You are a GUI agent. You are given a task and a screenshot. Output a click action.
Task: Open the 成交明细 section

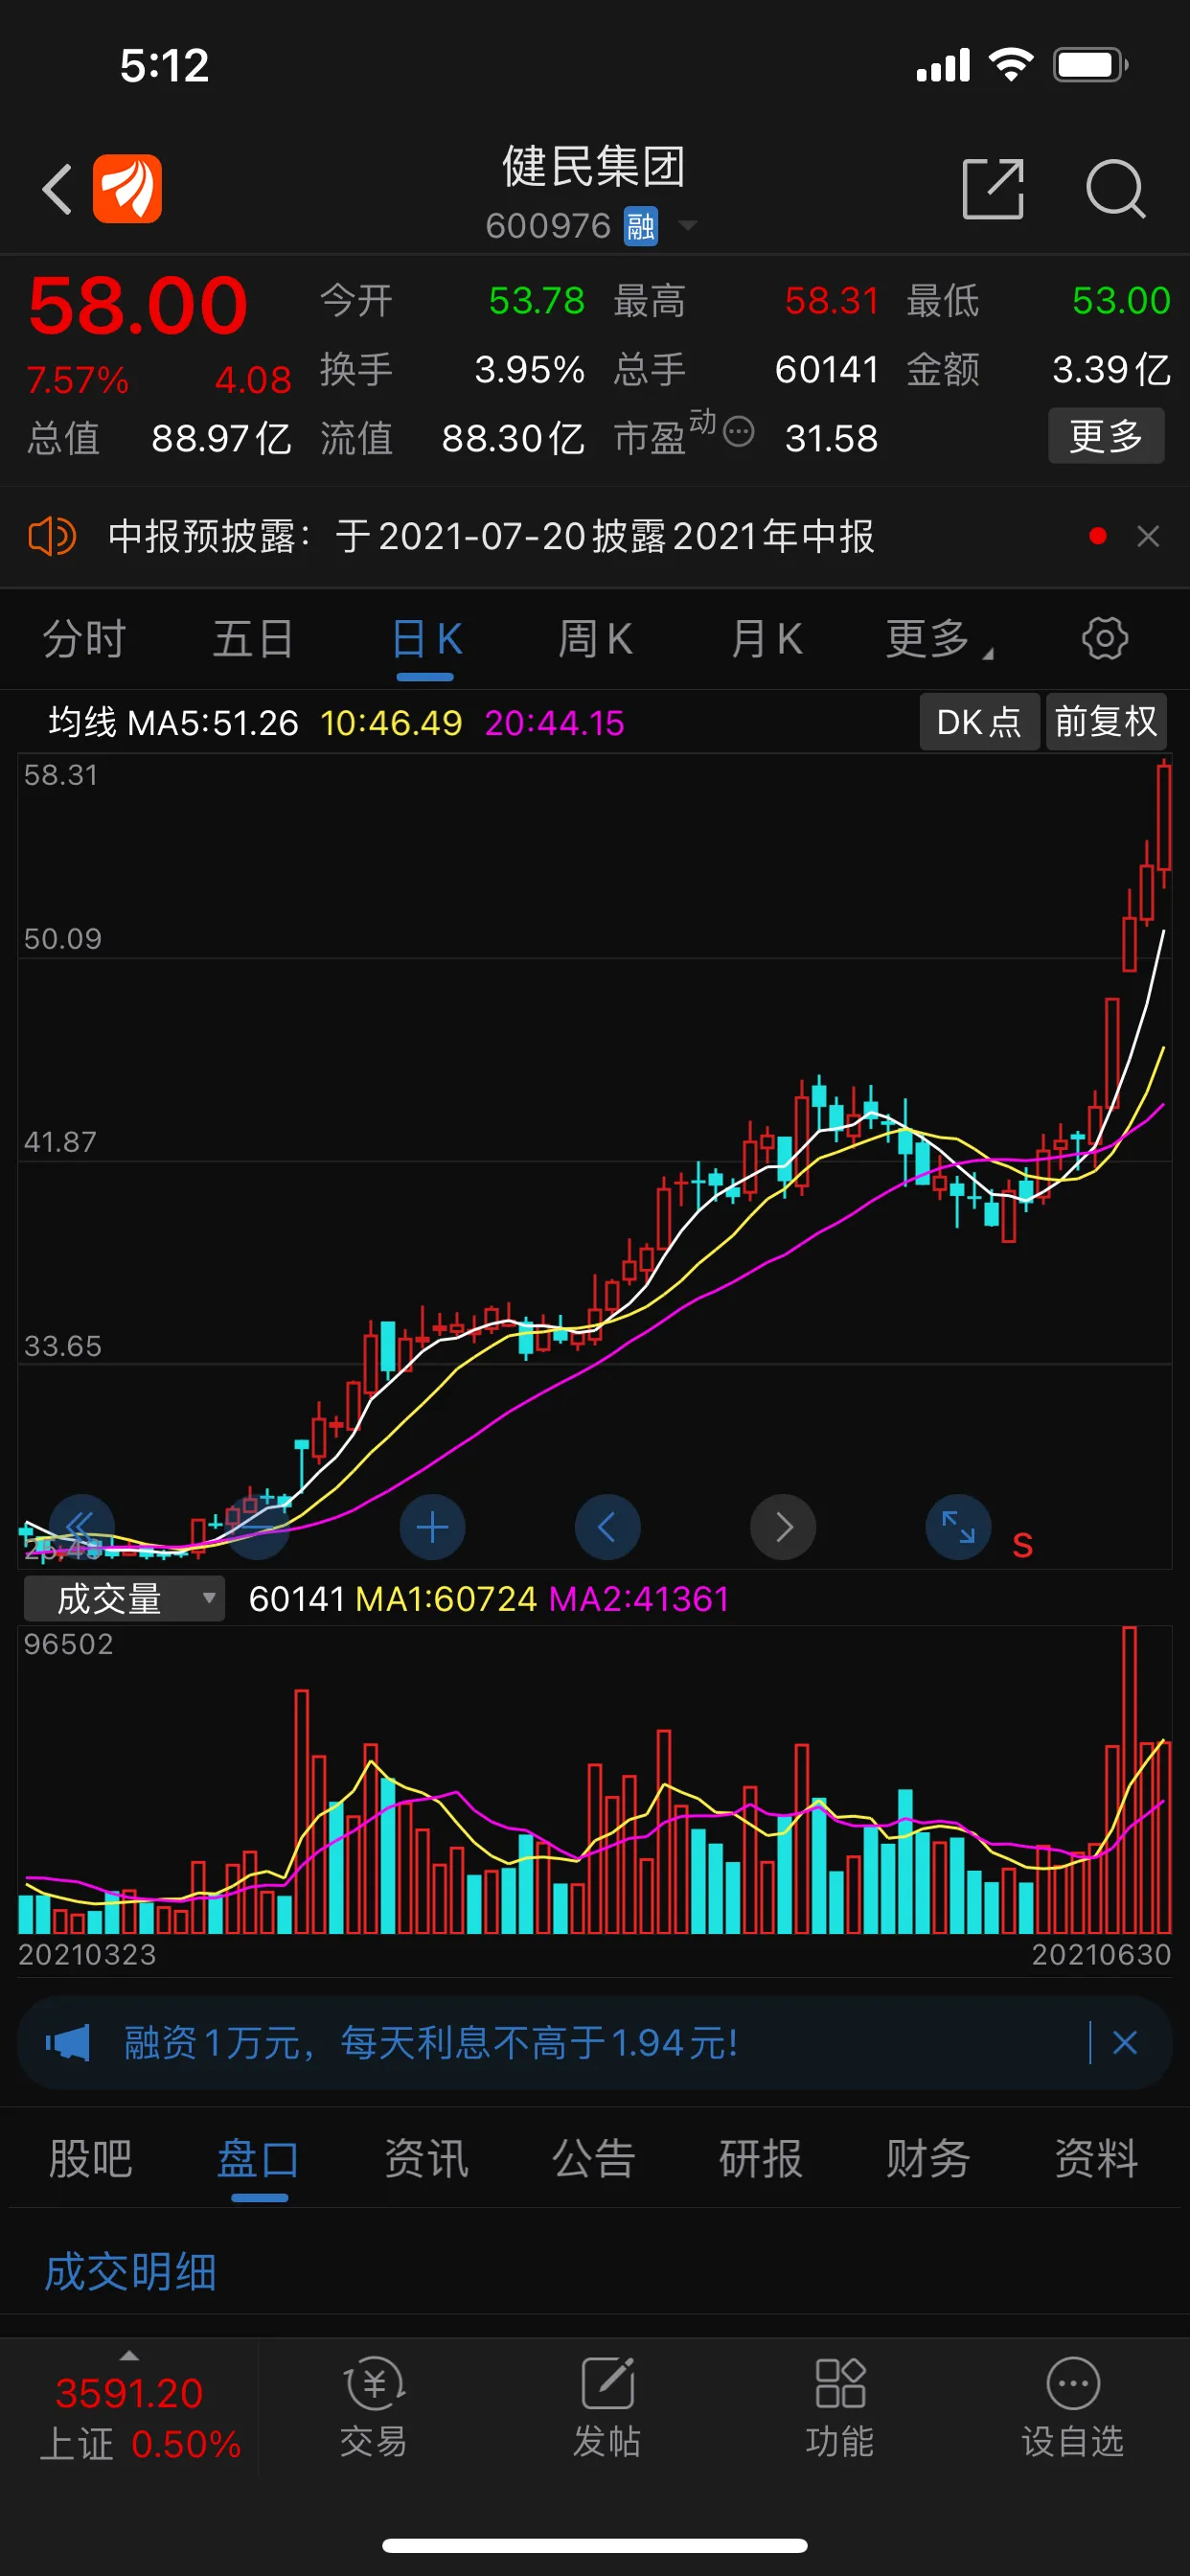click(131, 2272)
